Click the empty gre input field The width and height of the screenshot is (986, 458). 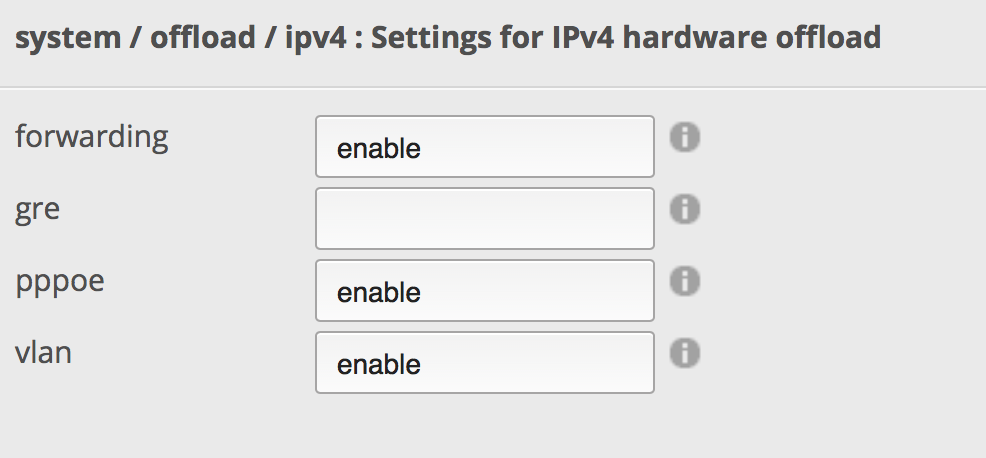coord(484,218)
